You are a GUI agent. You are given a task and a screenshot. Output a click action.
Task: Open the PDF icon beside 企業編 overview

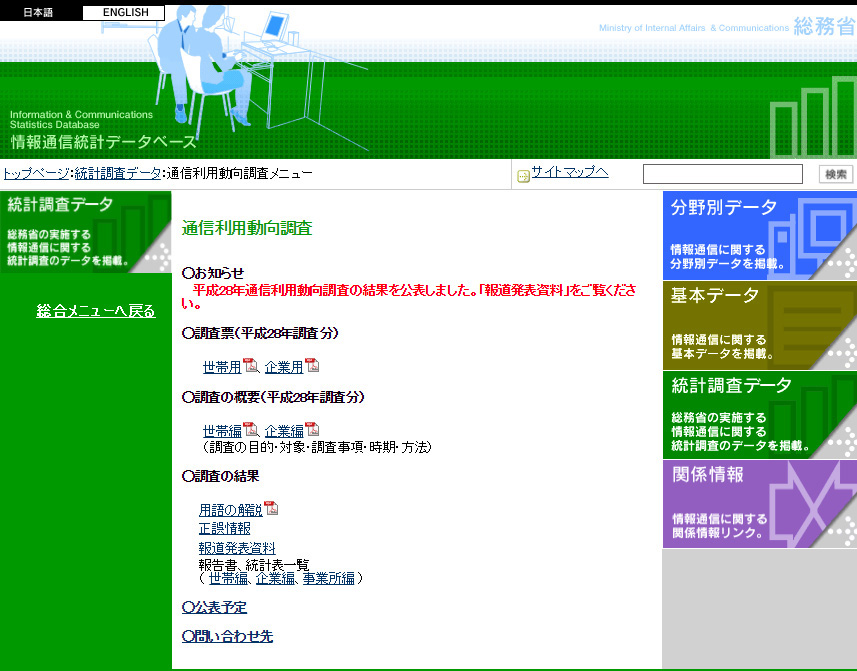(312, 429)
